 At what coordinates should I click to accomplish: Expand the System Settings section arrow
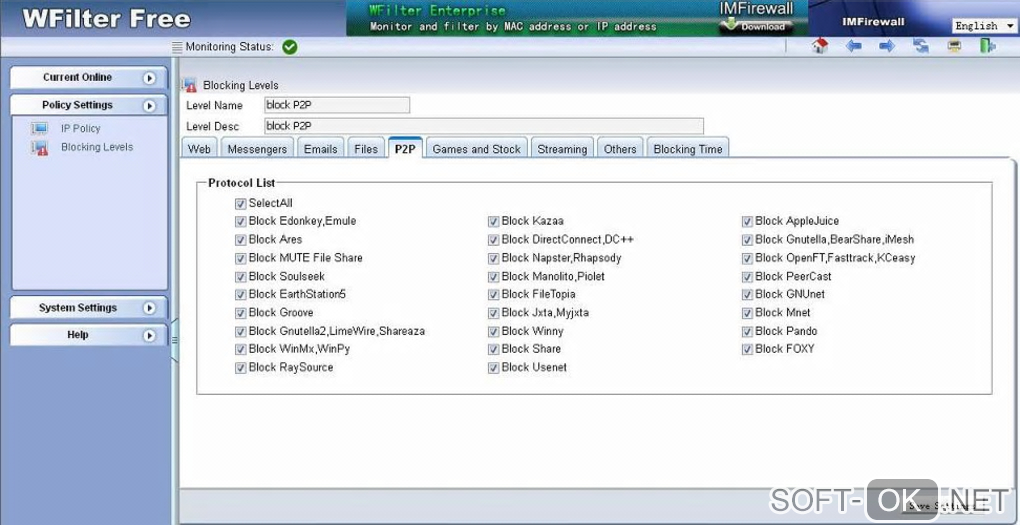click(150, 308)
